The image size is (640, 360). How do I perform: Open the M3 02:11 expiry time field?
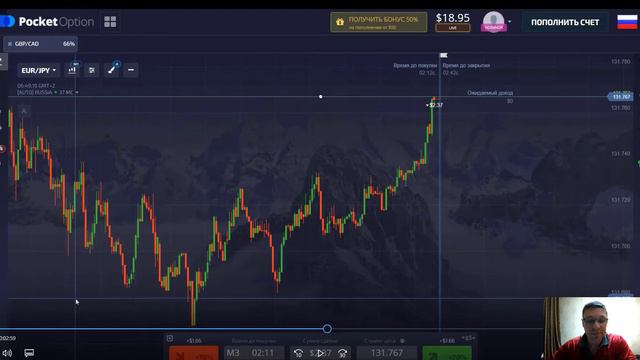click(254, 353)
